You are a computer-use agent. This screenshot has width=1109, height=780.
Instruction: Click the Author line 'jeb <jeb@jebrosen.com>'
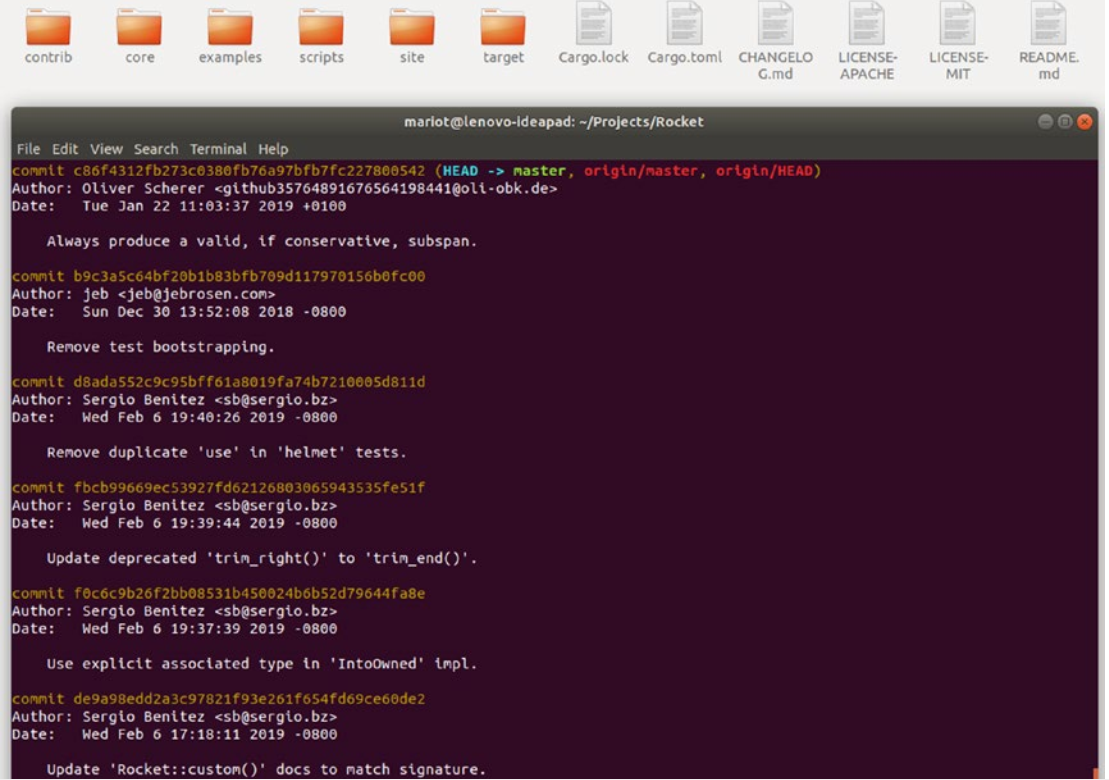(144, 294)
